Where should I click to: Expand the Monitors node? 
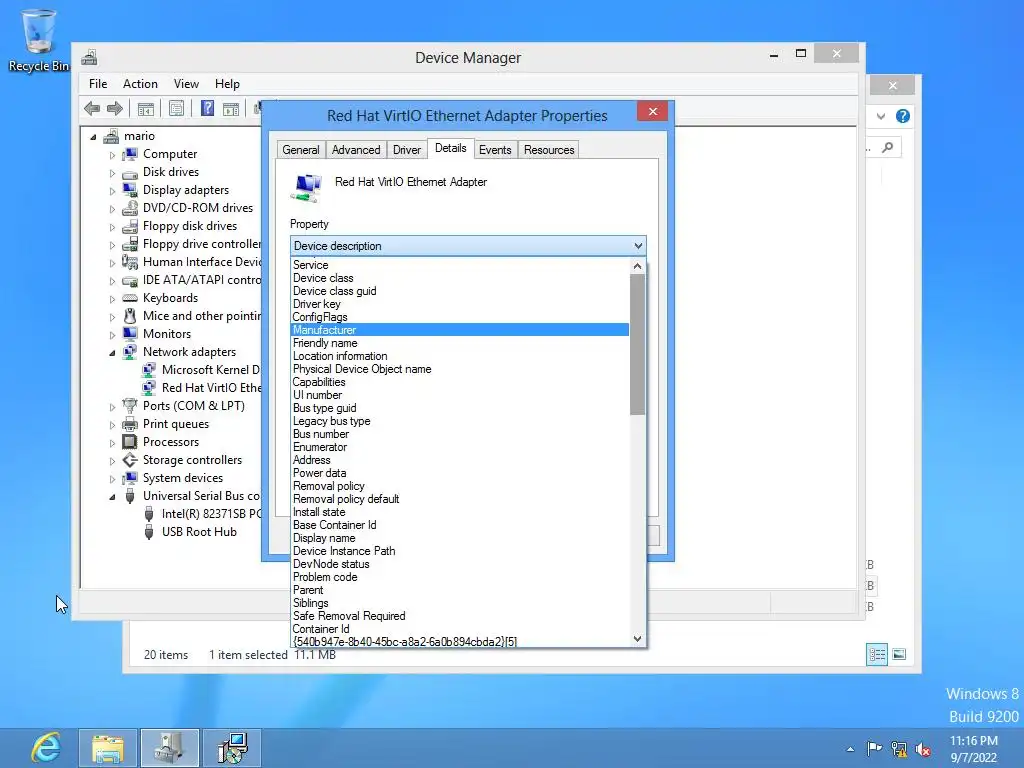[x=112, y=335]
